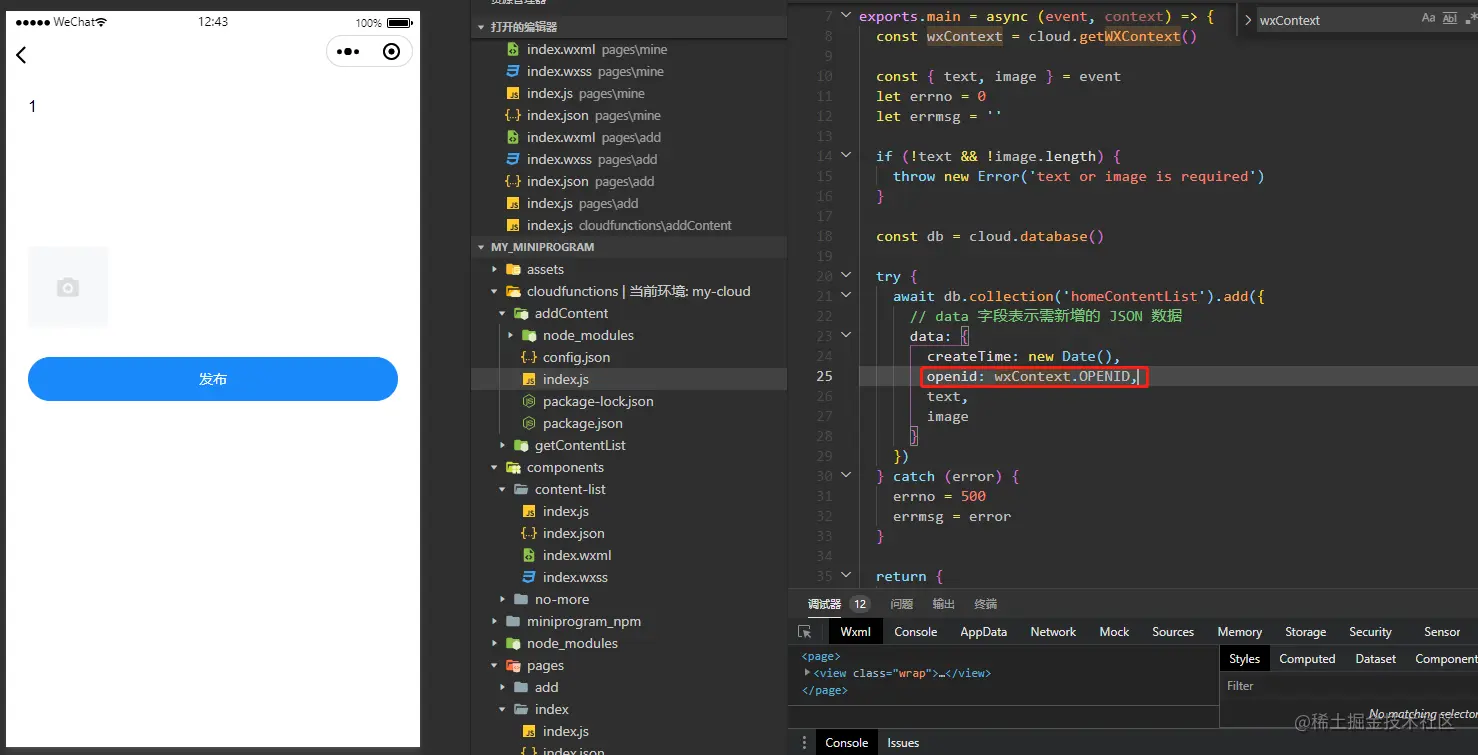Expand the assets folder arrow
This screenshot has height=755, width=1478.
494,269
